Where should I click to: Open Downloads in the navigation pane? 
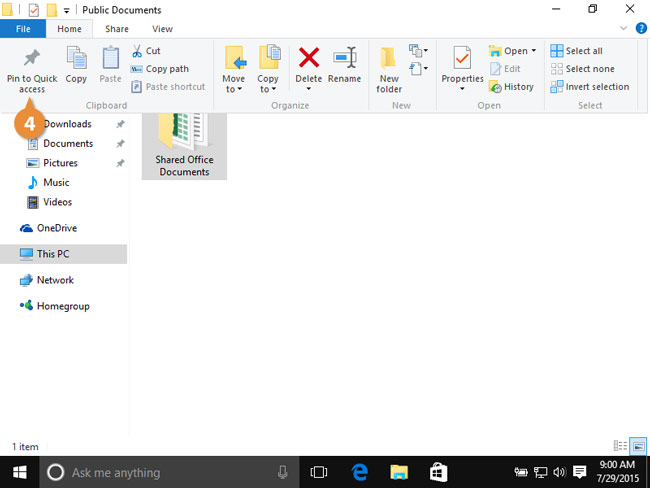68,124
